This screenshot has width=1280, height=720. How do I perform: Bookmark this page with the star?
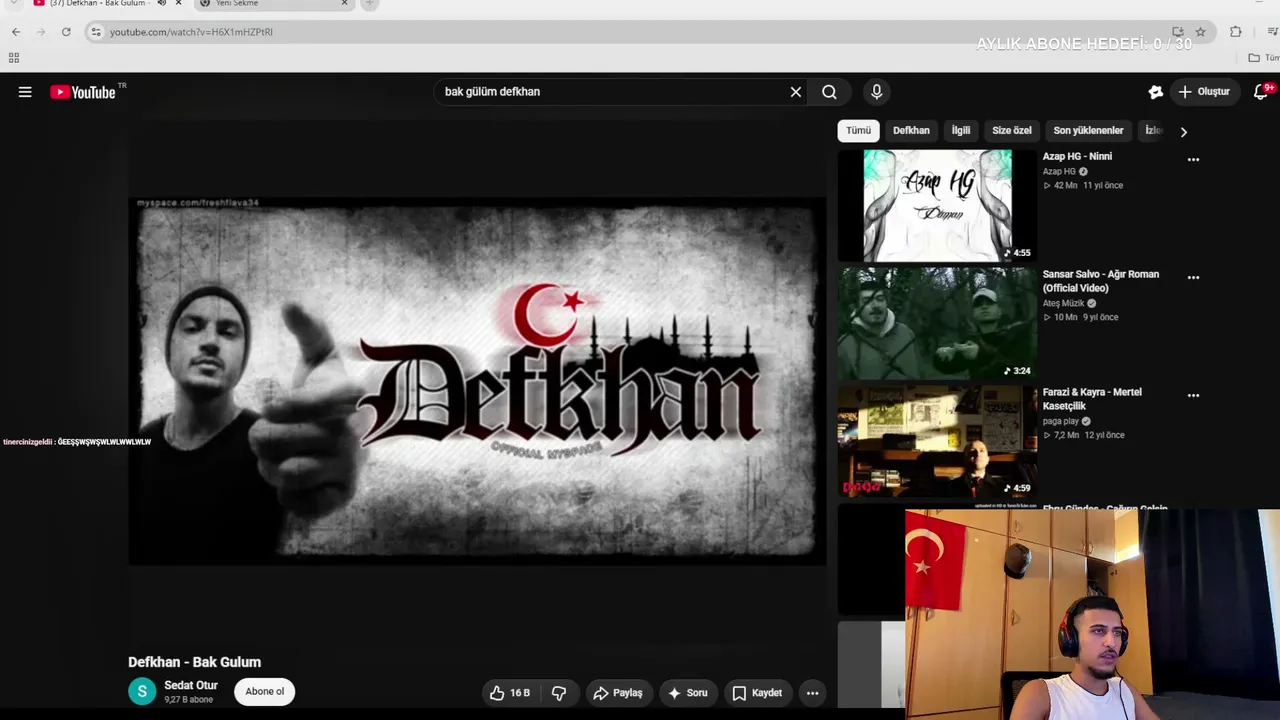[x=1200, y=32]
